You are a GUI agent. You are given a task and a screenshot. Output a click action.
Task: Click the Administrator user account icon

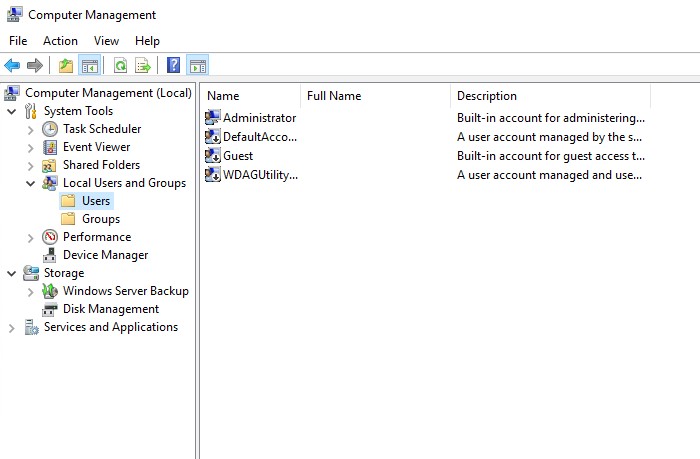click(212, 117)
